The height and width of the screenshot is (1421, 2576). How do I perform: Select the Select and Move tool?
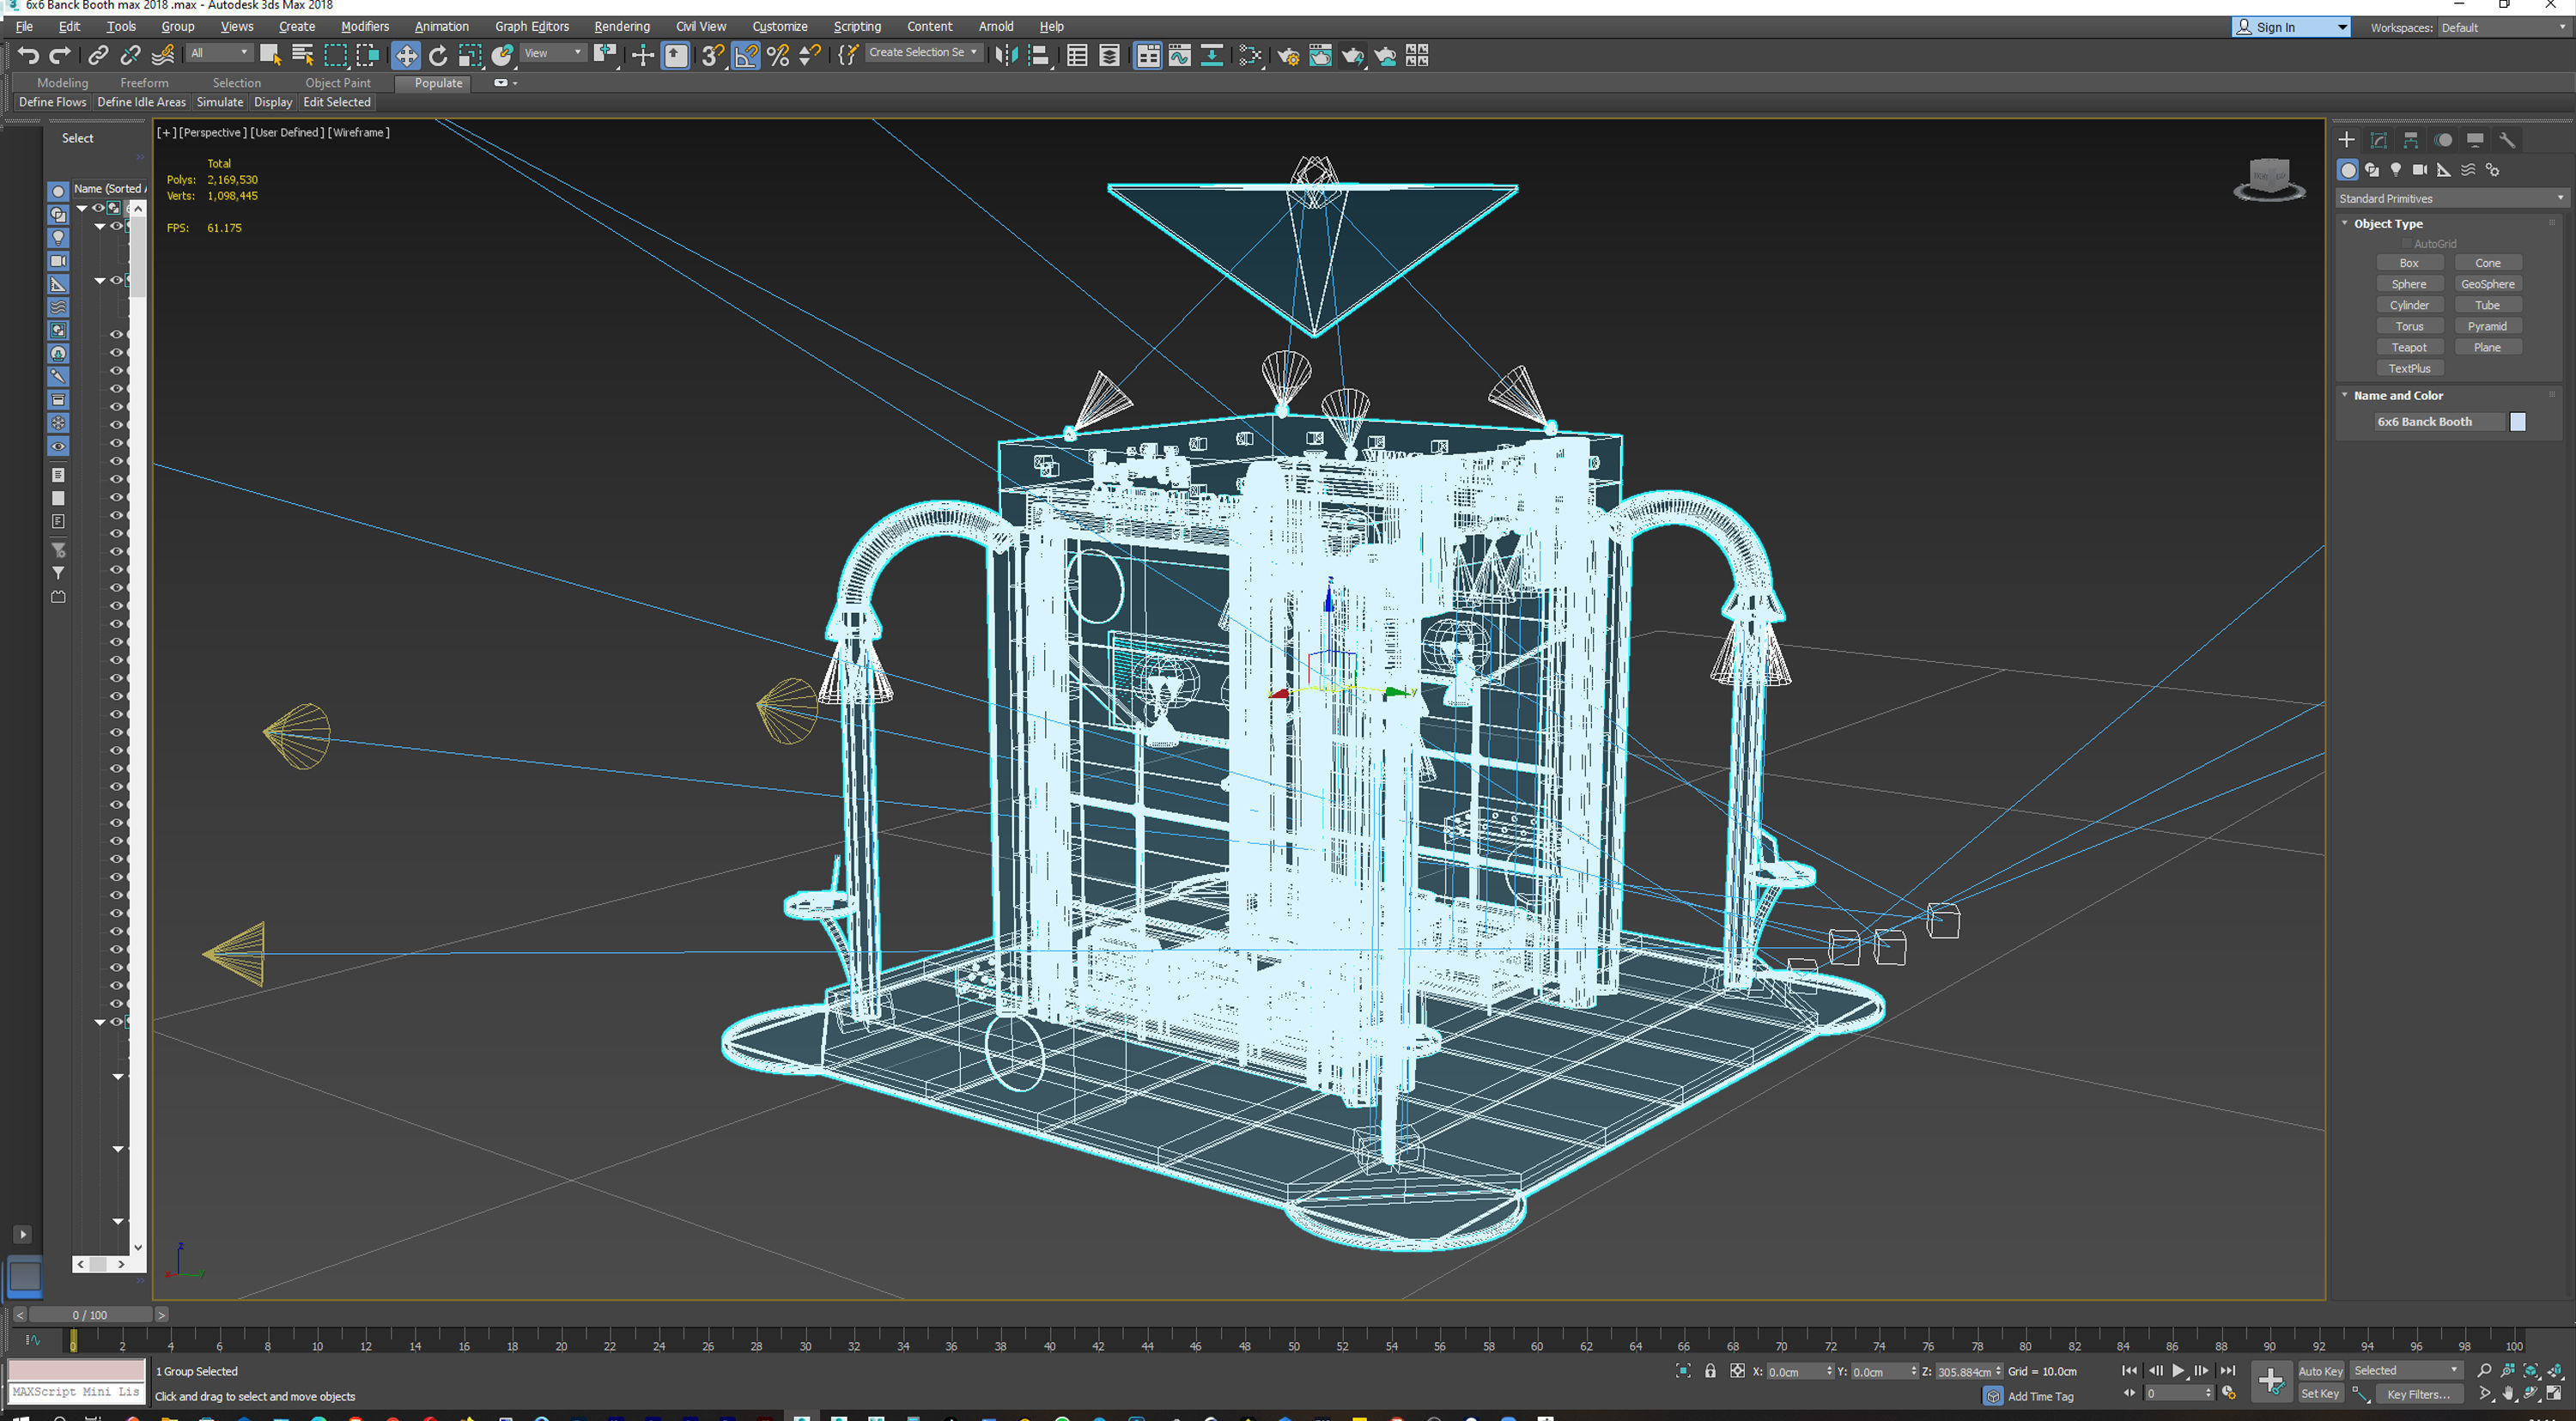pos(406,55)
